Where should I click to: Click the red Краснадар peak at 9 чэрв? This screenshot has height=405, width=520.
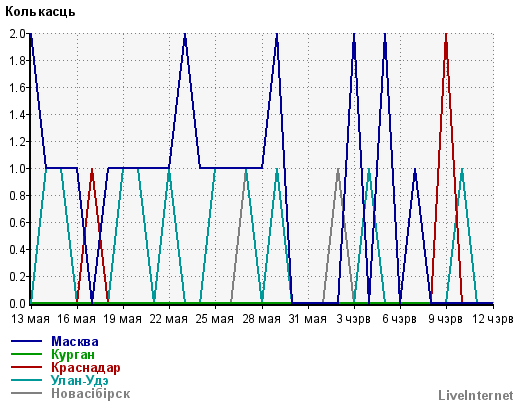tap(446, 35)
